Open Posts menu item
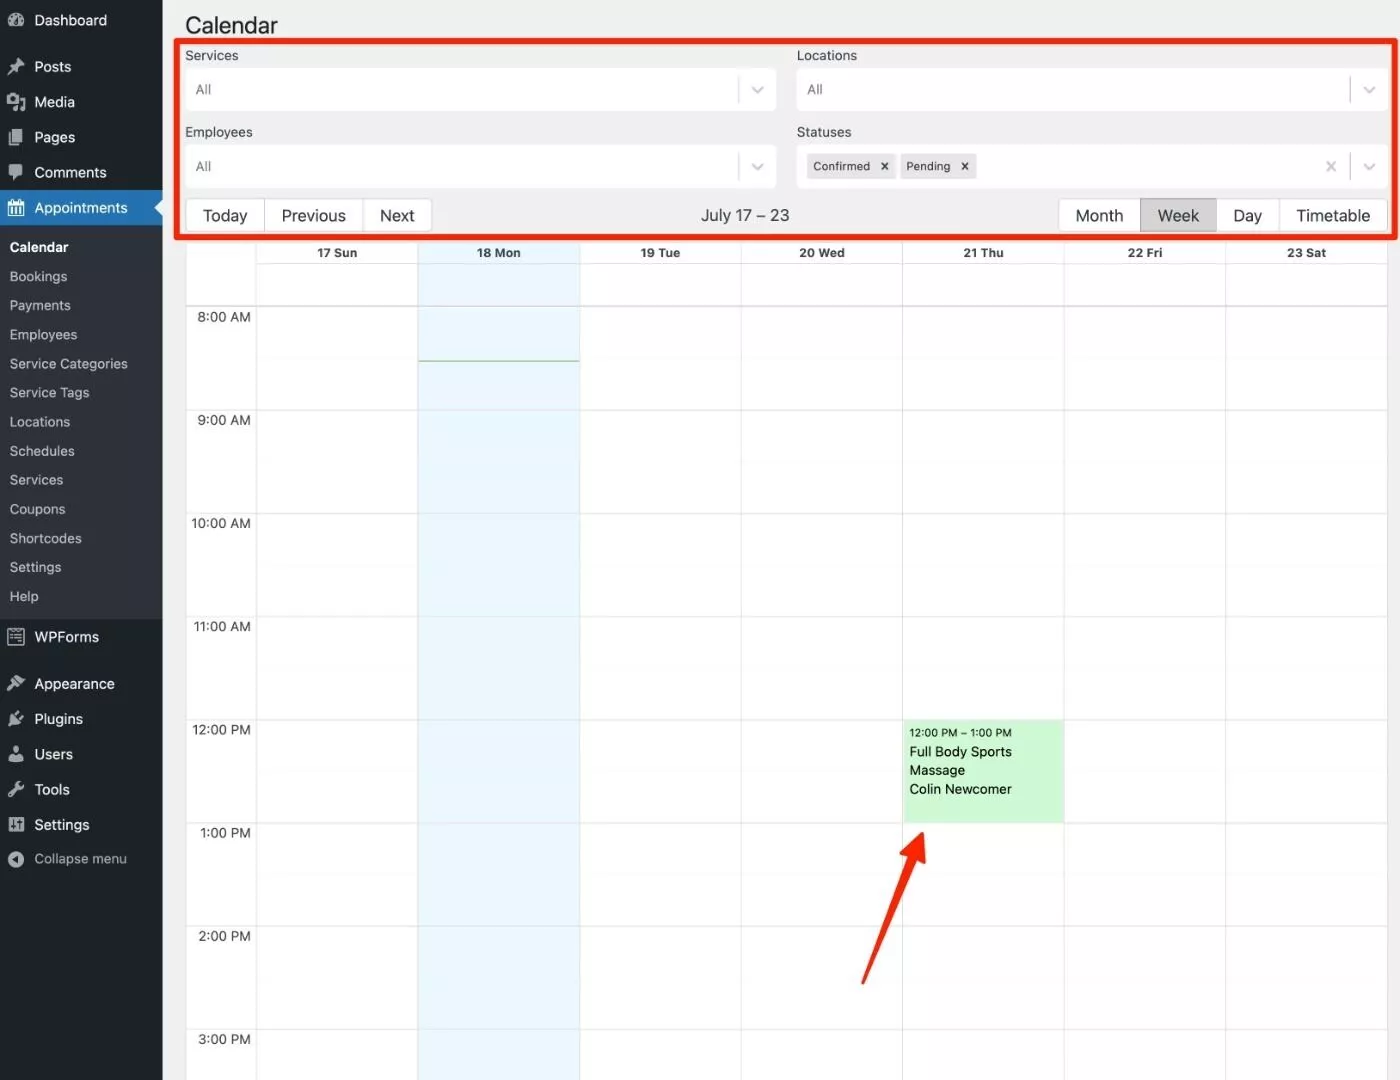1400x1080 pixels. click(x=81, y=66)
